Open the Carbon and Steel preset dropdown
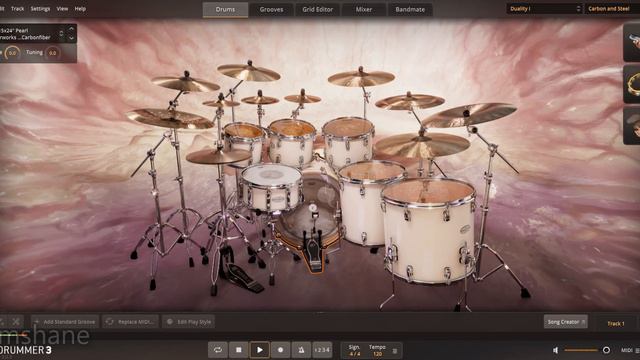Image resolution: width=640 pixels, height=360 pixels. [612, 9]
